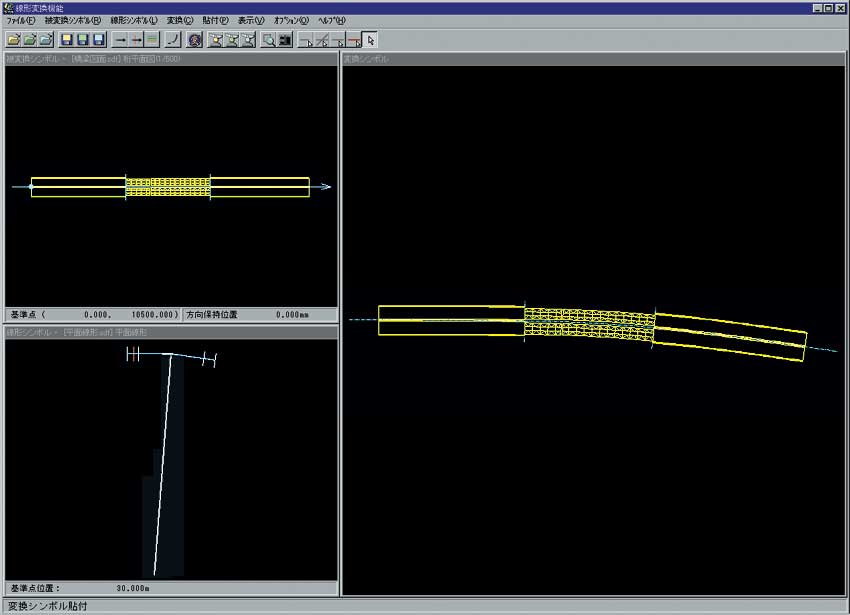Click the round globe conversion icon
The image size is (850, 615).
(195, 40)
